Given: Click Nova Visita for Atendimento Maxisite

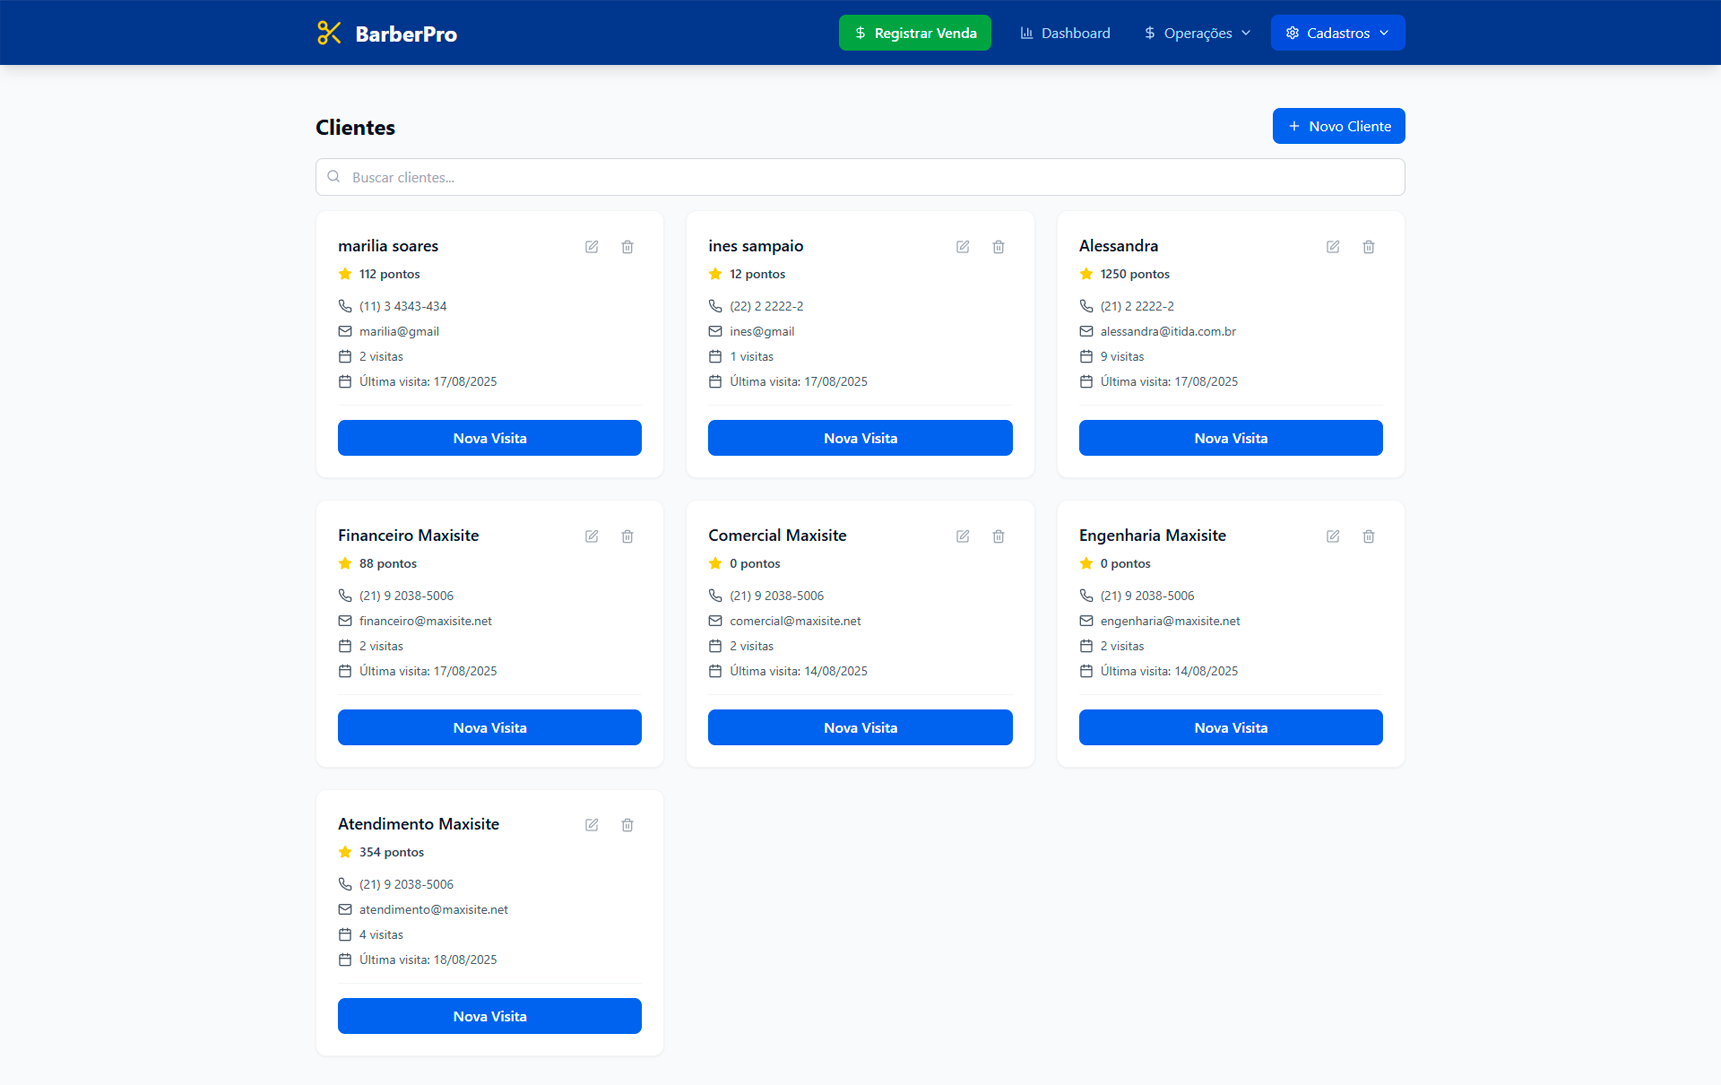Looking at the screenshot, I should (489, 1016).
